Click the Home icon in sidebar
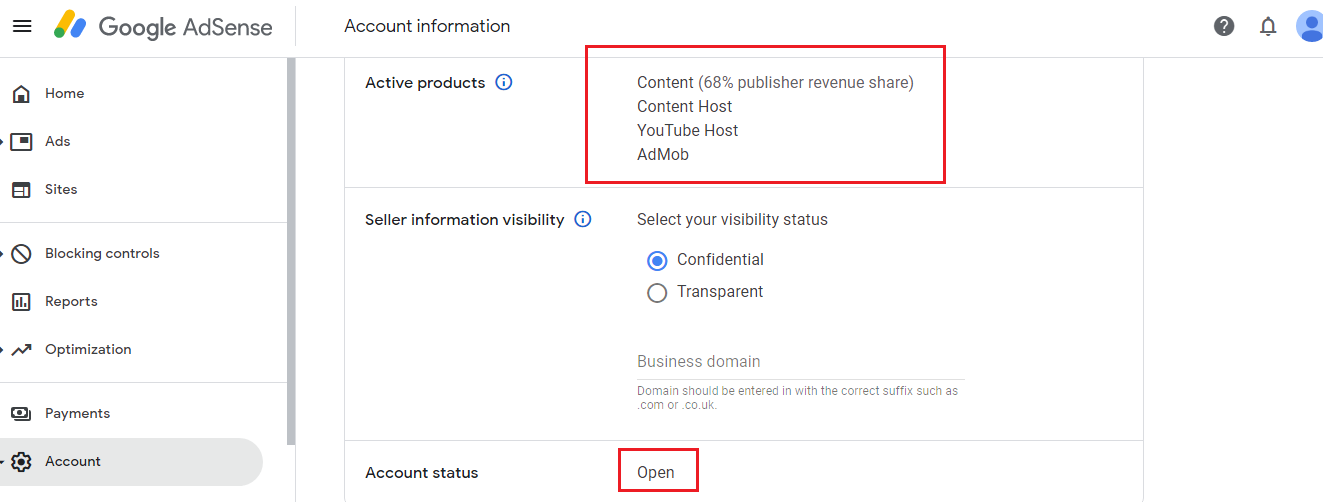 [x=21, y=94]
